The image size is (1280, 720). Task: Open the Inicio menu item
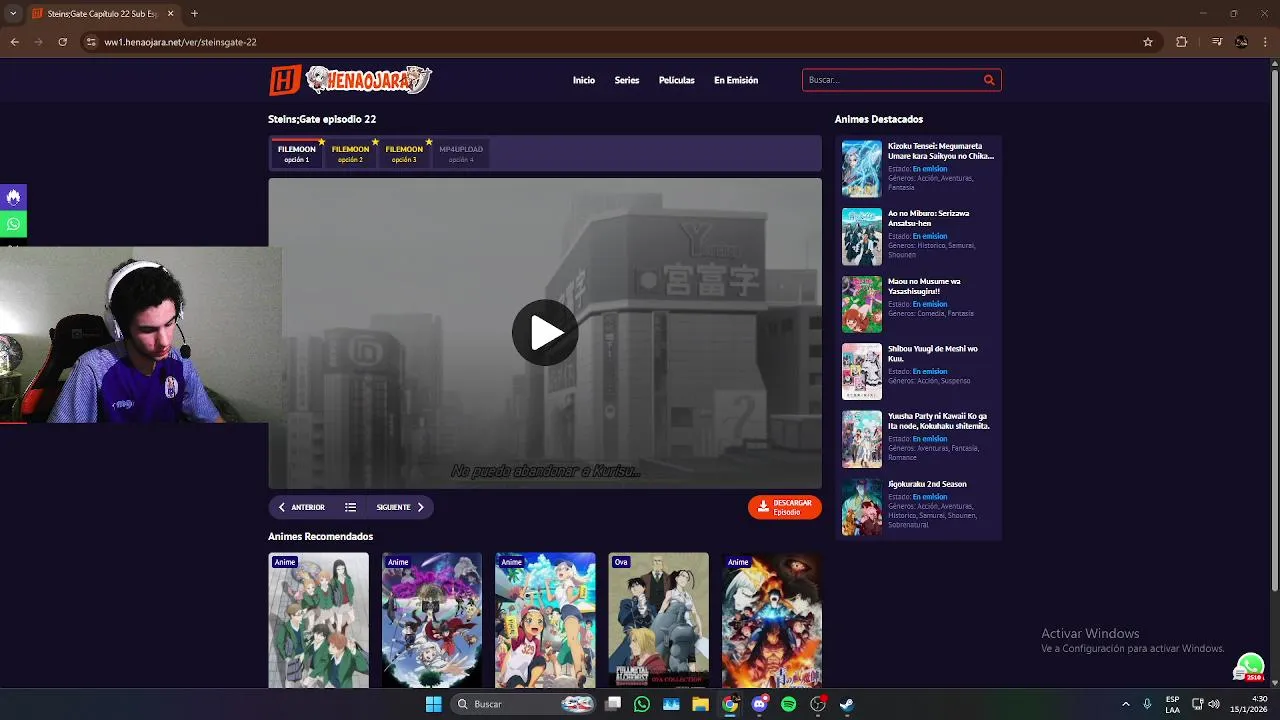[x=584, y=80]
